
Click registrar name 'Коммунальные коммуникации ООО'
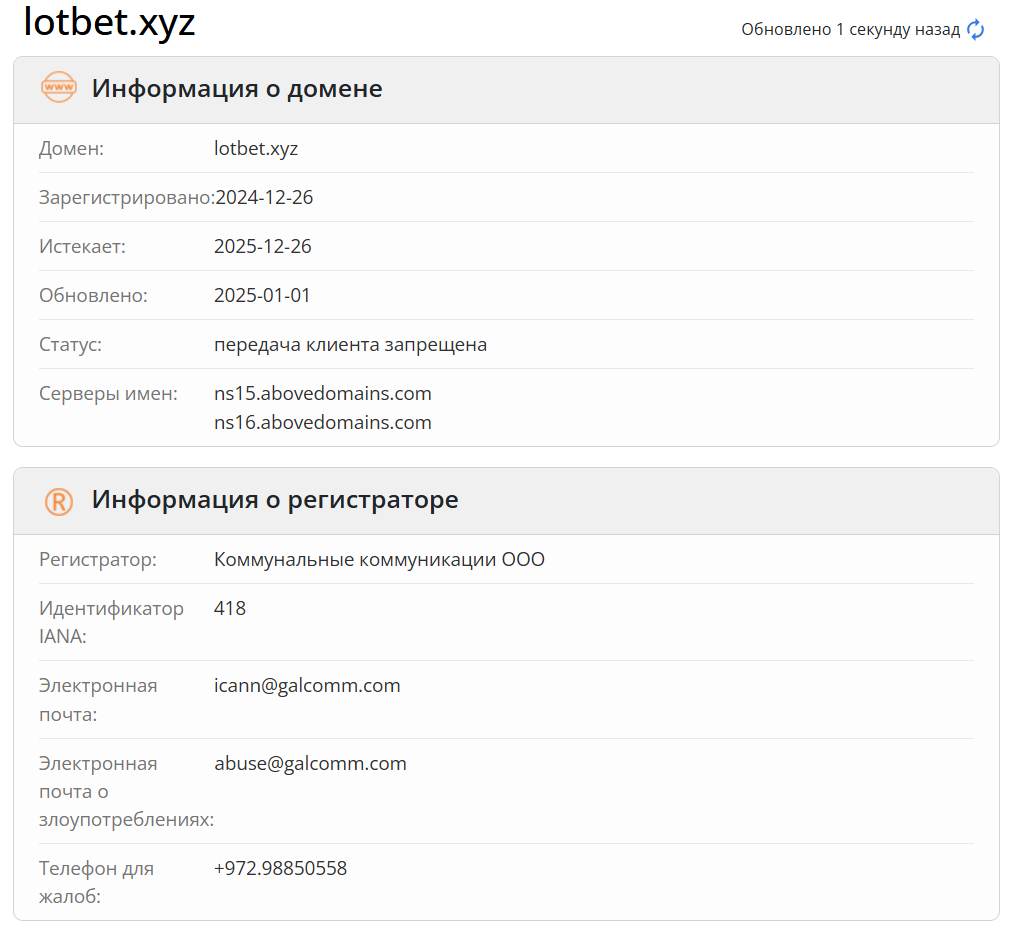379,560
